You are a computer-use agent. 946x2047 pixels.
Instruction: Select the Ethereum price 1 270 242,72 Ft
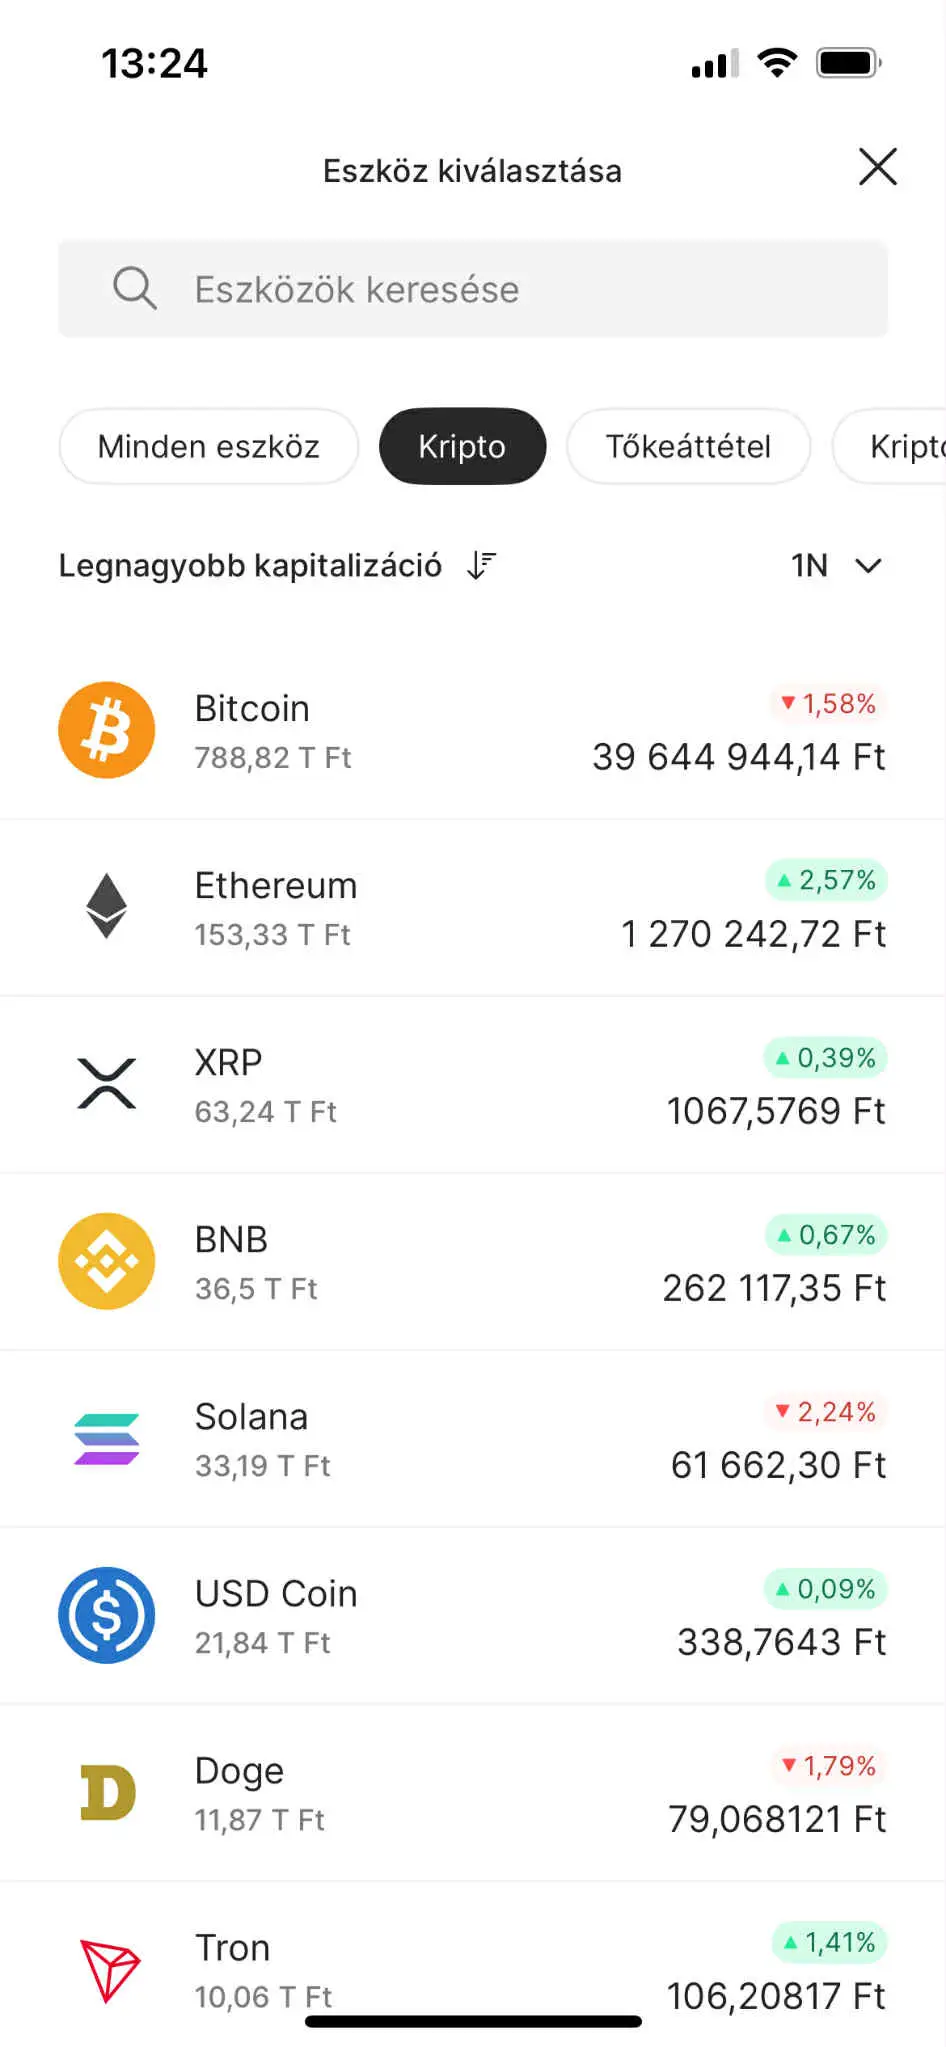753,934
